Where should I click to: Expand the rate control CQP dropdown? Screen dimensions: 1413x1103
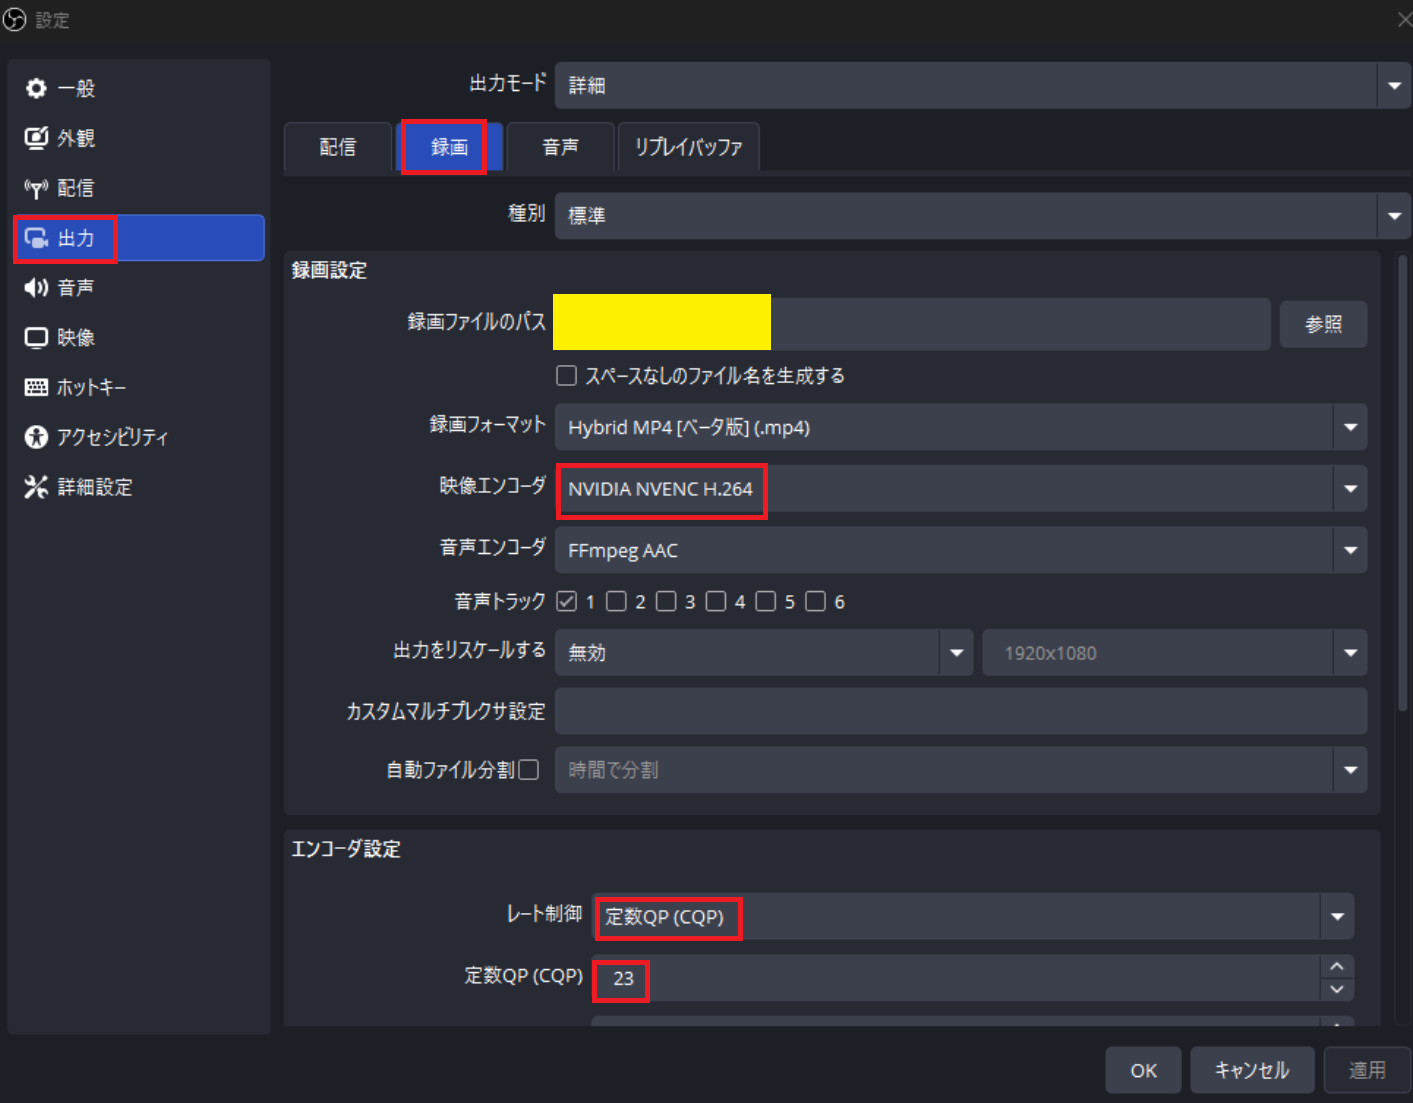(x=1337, y=917)
